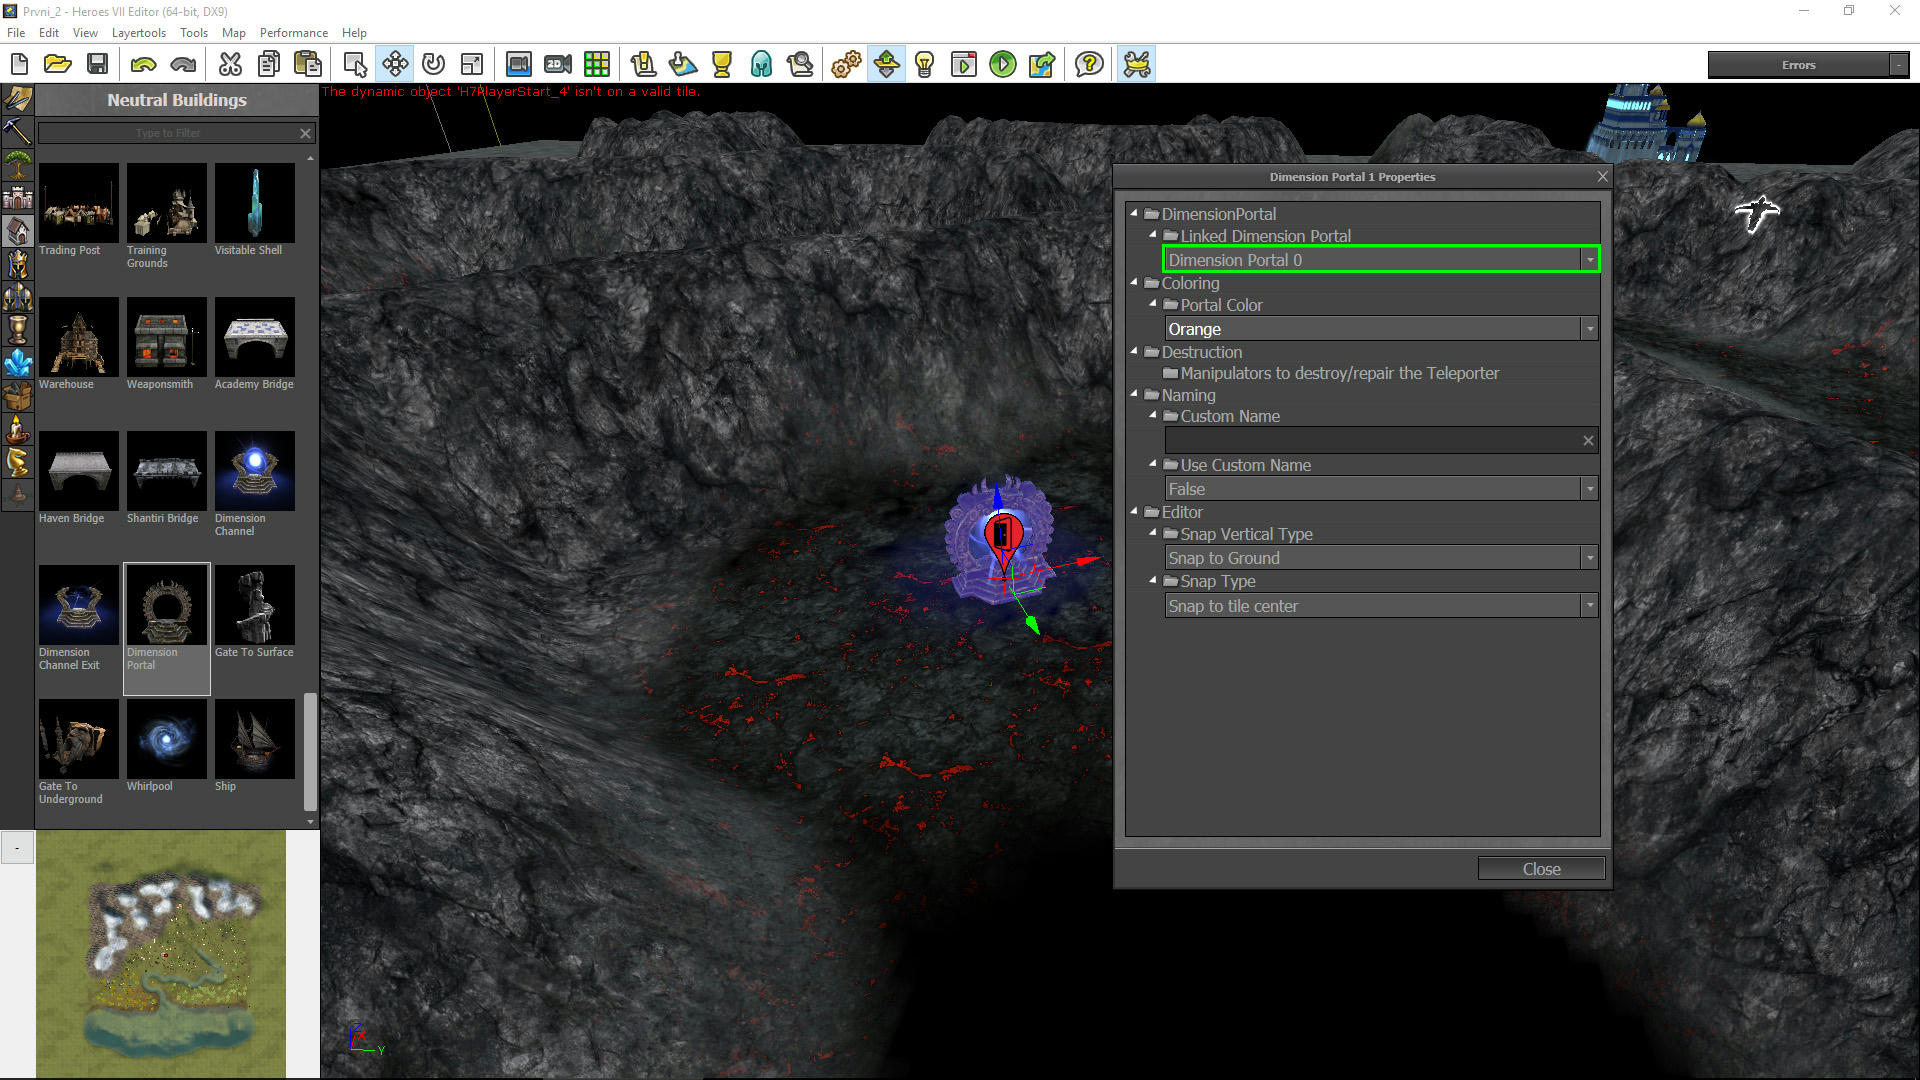This screenshot has width=1920, height=1080.
Task: Open the tree vegetation category in sidebar
Action: [18, 164]
